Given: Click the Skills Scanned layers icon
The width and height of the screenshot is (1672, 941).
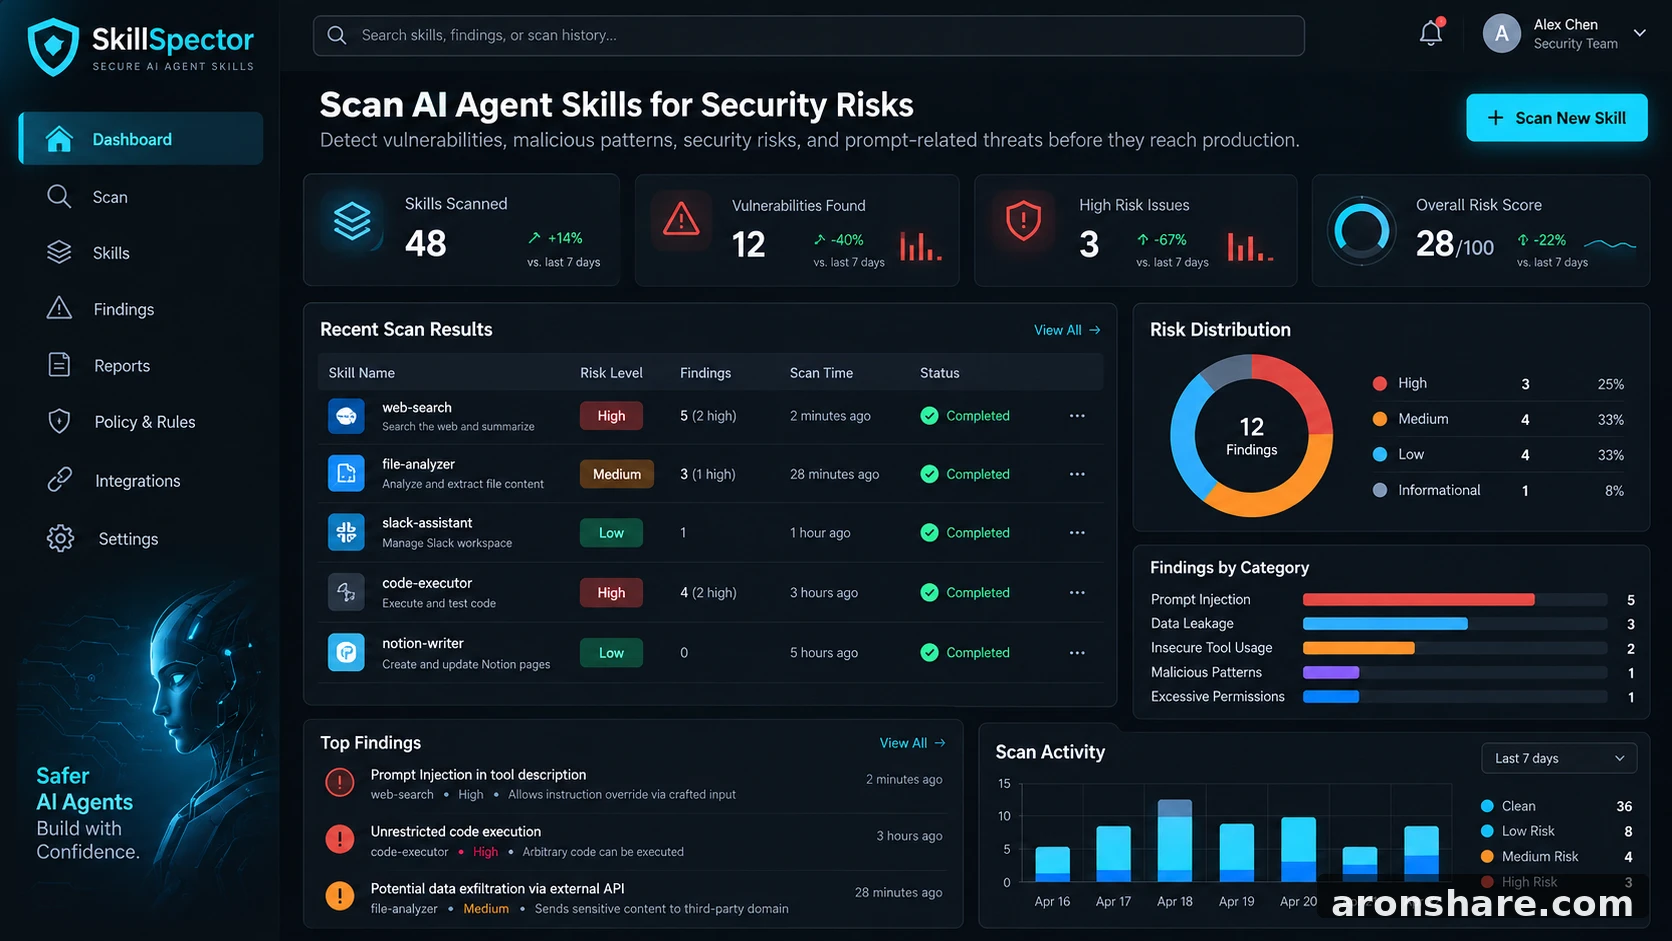Looking at the screenshot, I should pos(352,221).
